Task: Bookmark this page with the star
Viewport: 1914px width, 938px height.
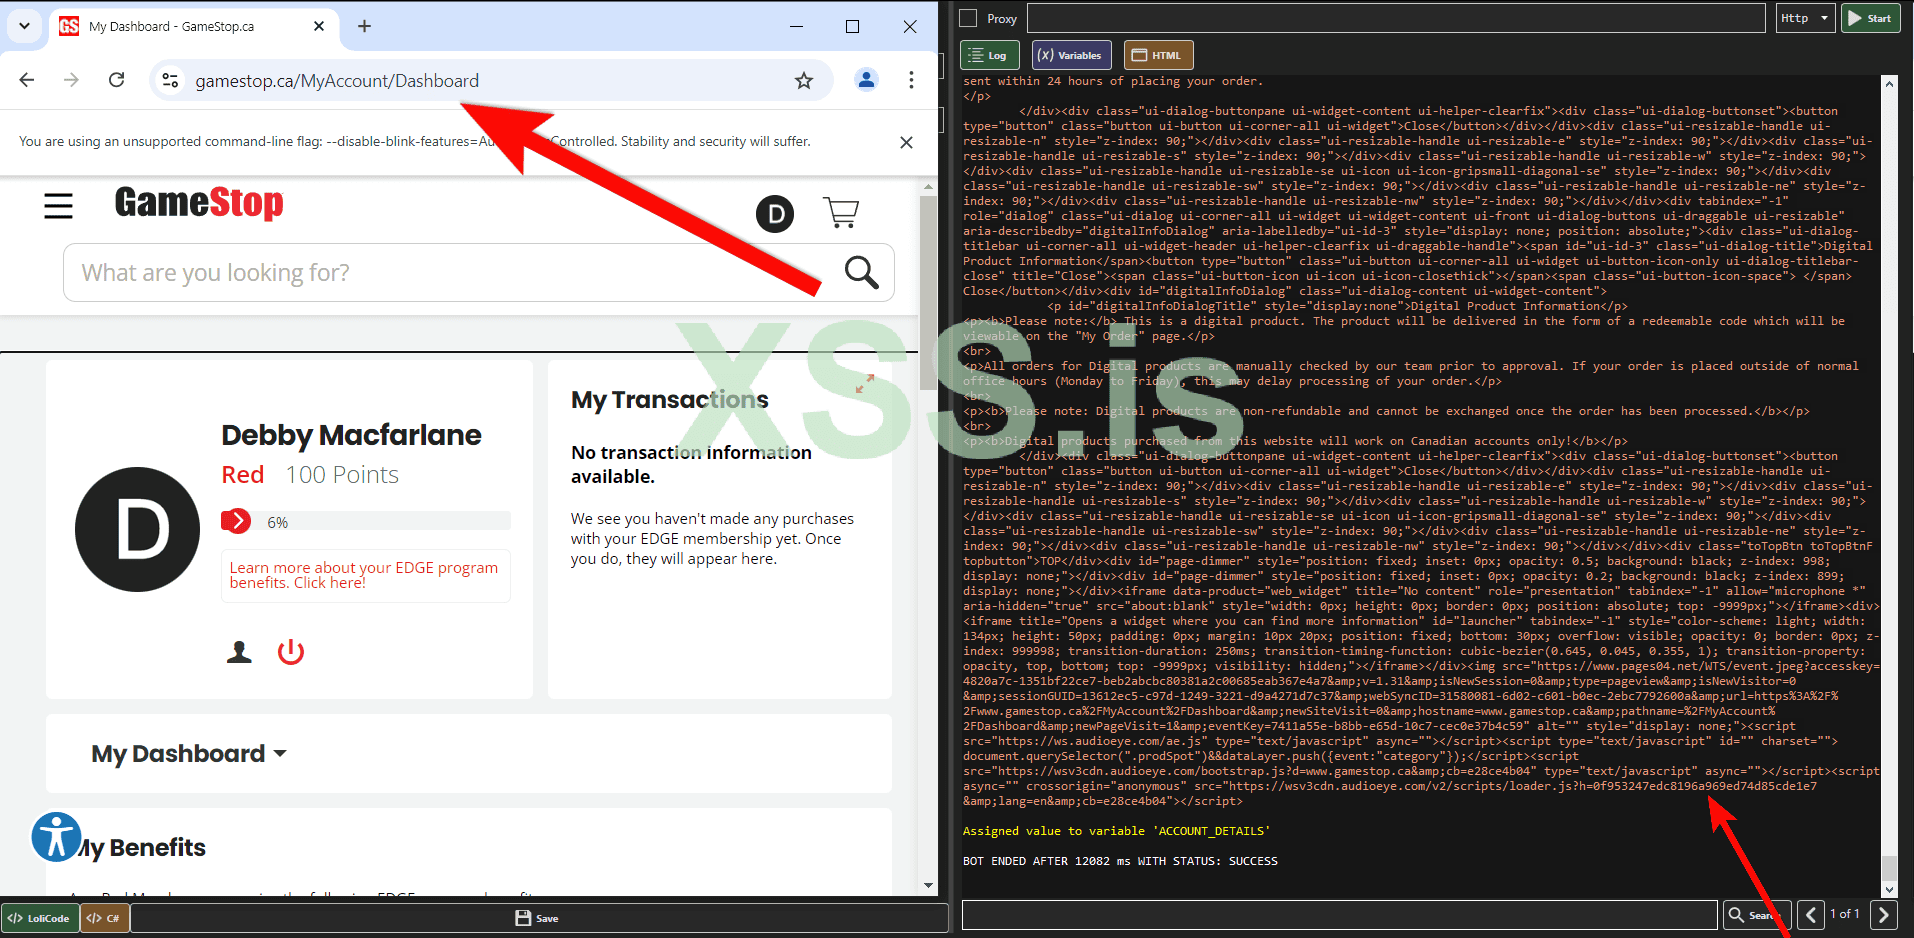Action: click(x=804, y=81)
